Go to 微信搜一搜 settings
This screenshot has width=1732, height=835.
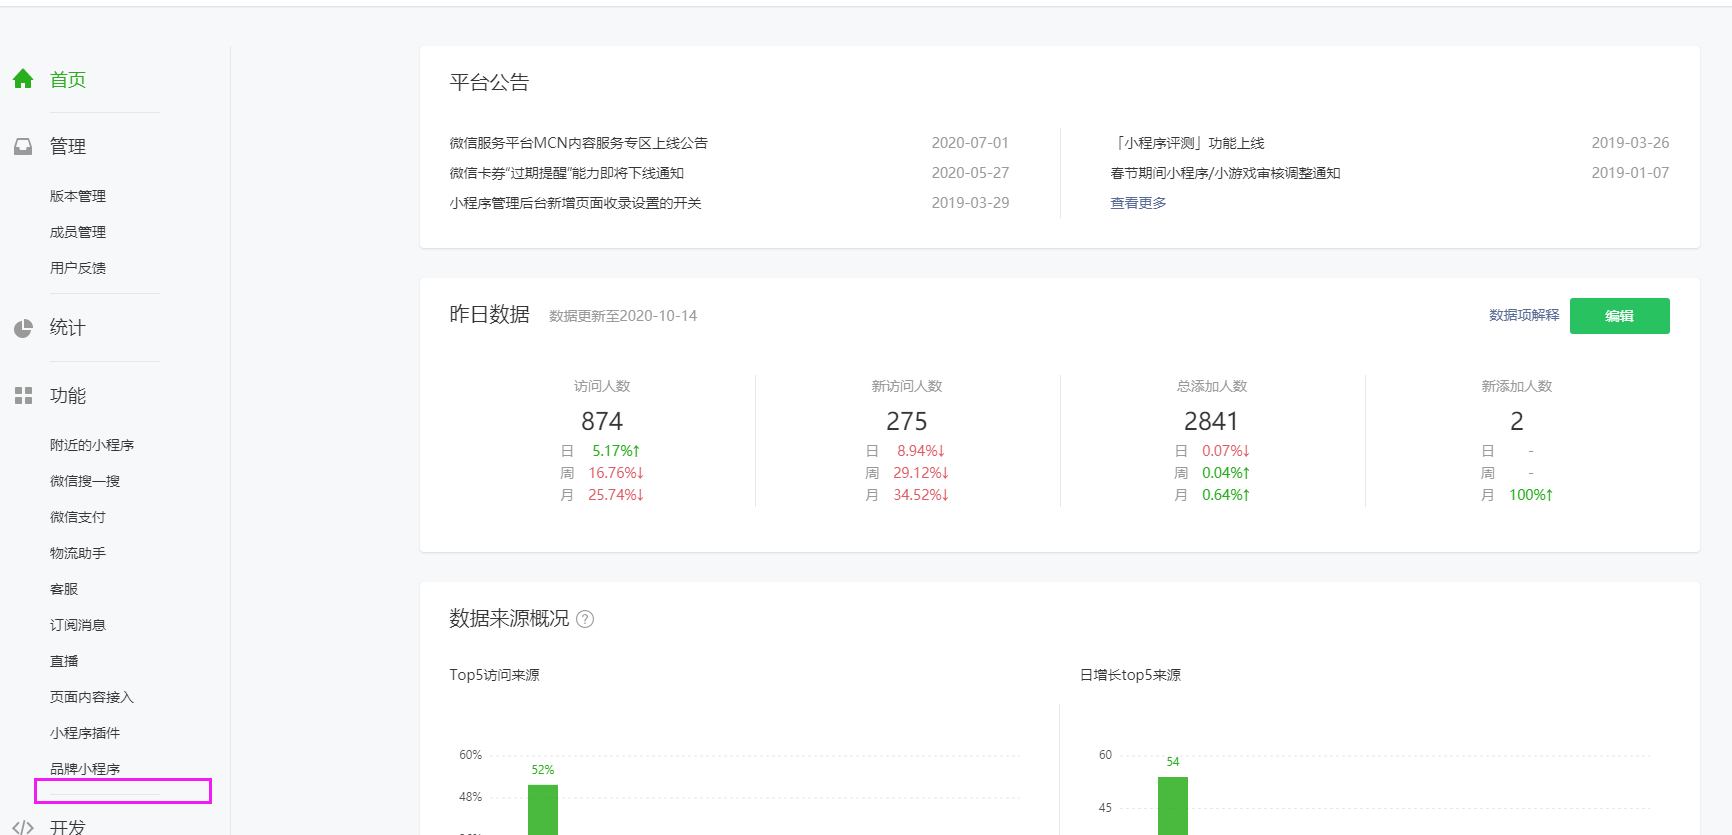85,481
